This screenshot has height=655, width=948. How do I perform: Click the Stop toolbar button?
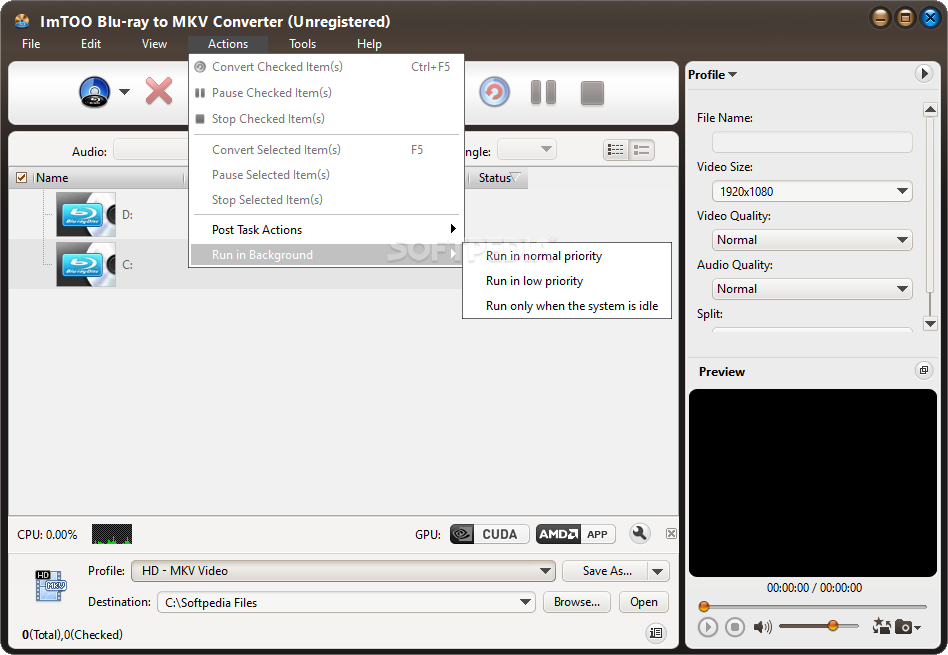[592, 93]
